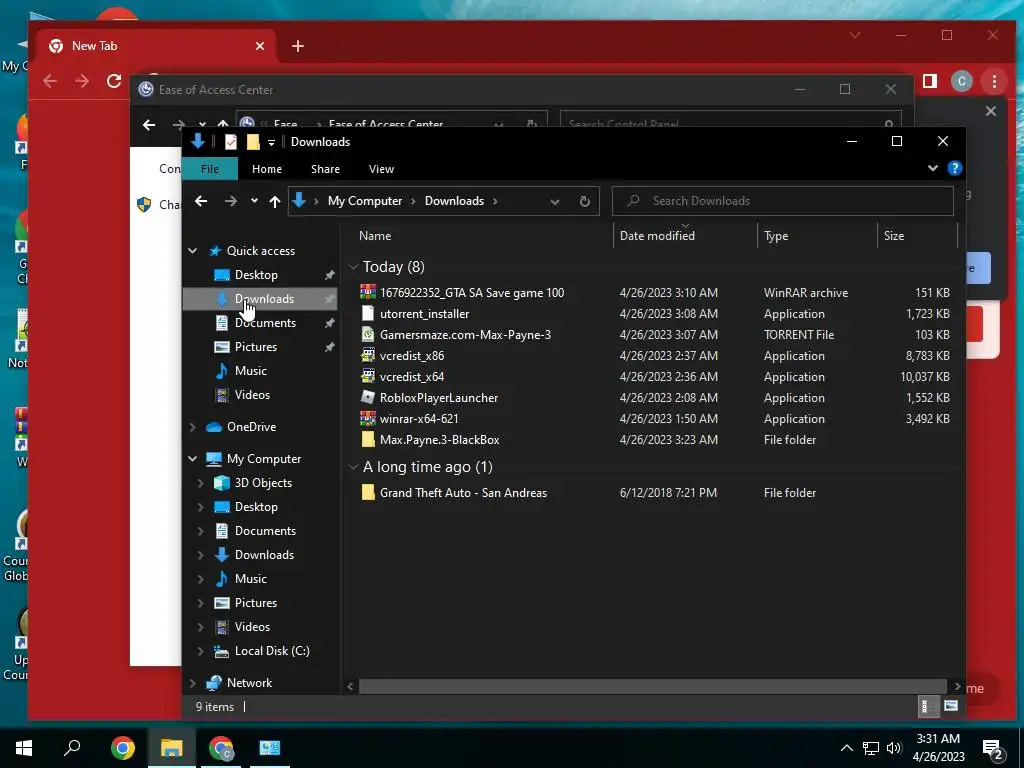Expand Network tree node
Viewport: 1024px width, 768px height.
click(x=193, y=683)
